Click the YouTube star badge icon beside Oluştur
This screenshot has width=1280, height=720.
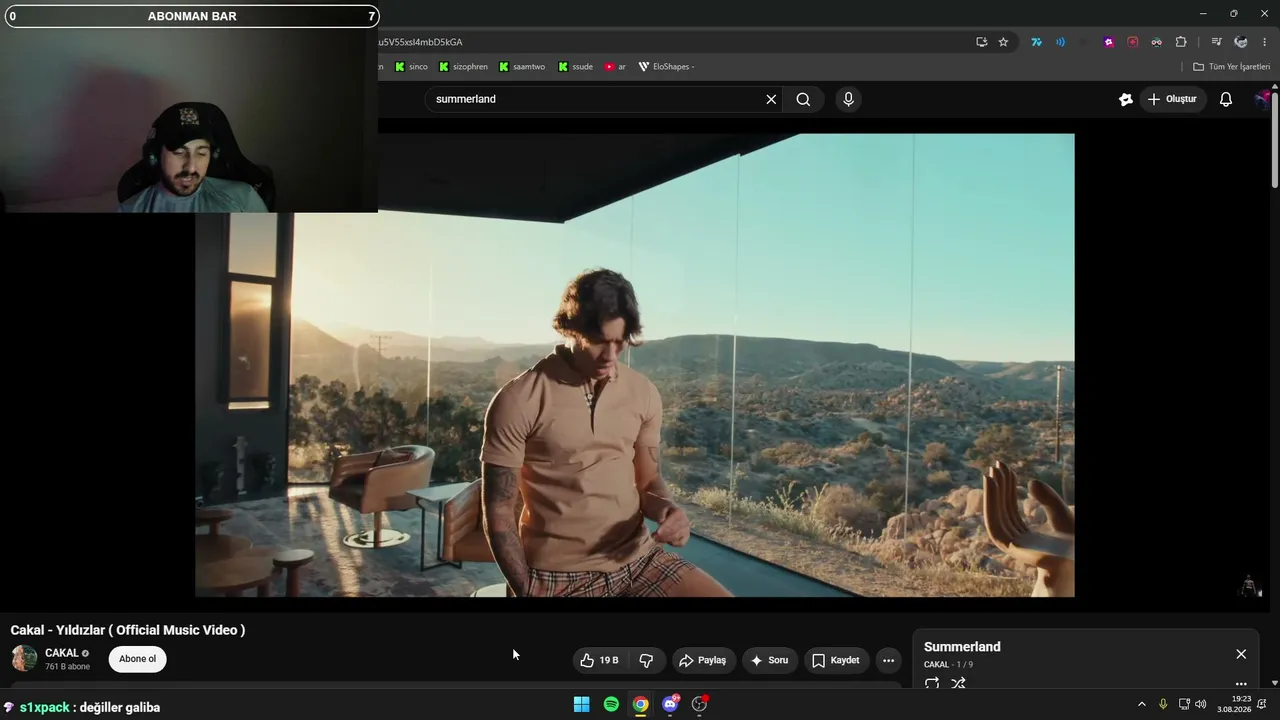pyautogui.click(x=1125, y=99)
